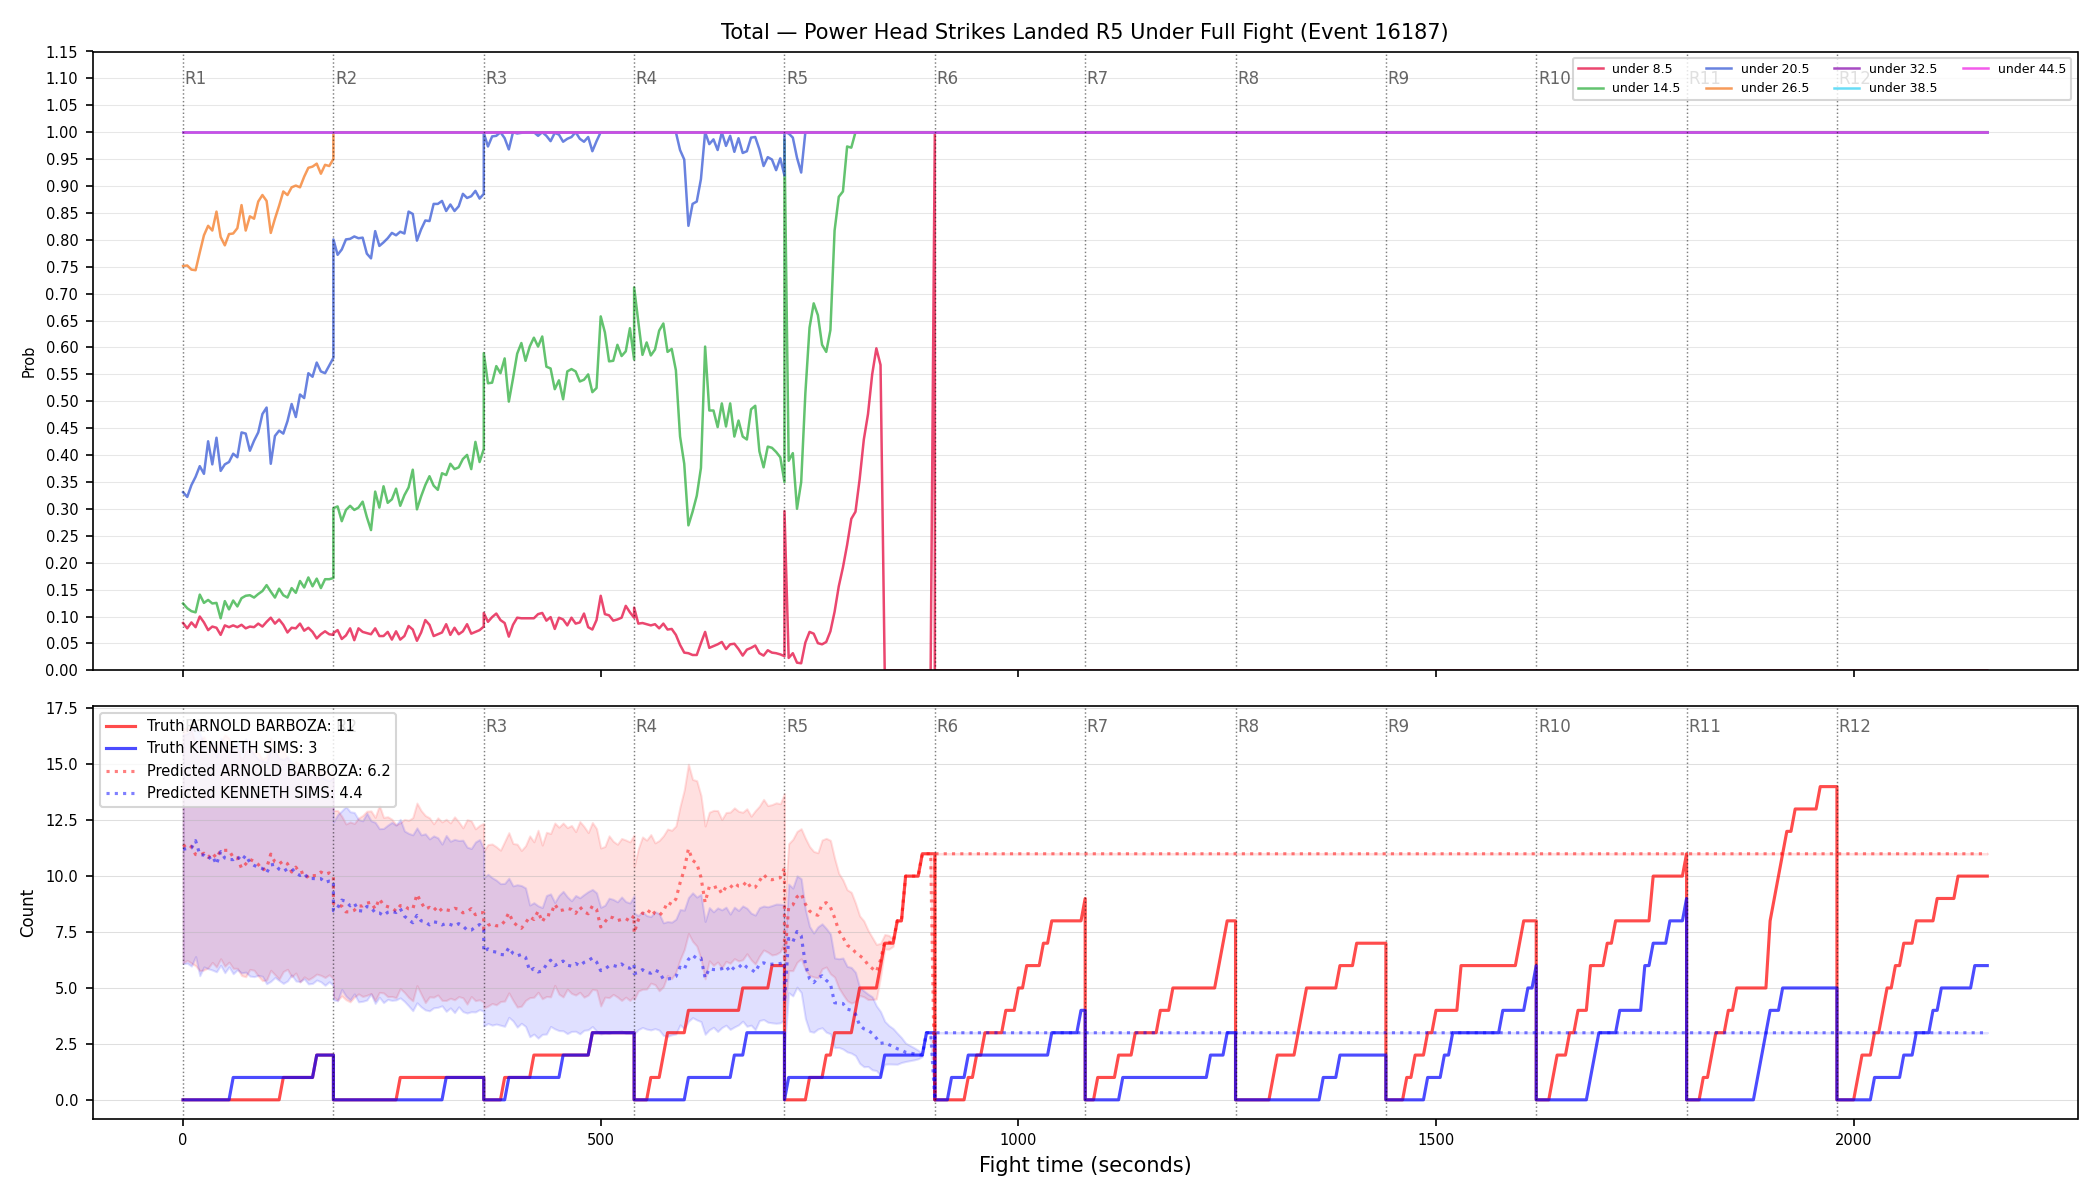Click the R5 round label in the upper chart

(797, 78)
